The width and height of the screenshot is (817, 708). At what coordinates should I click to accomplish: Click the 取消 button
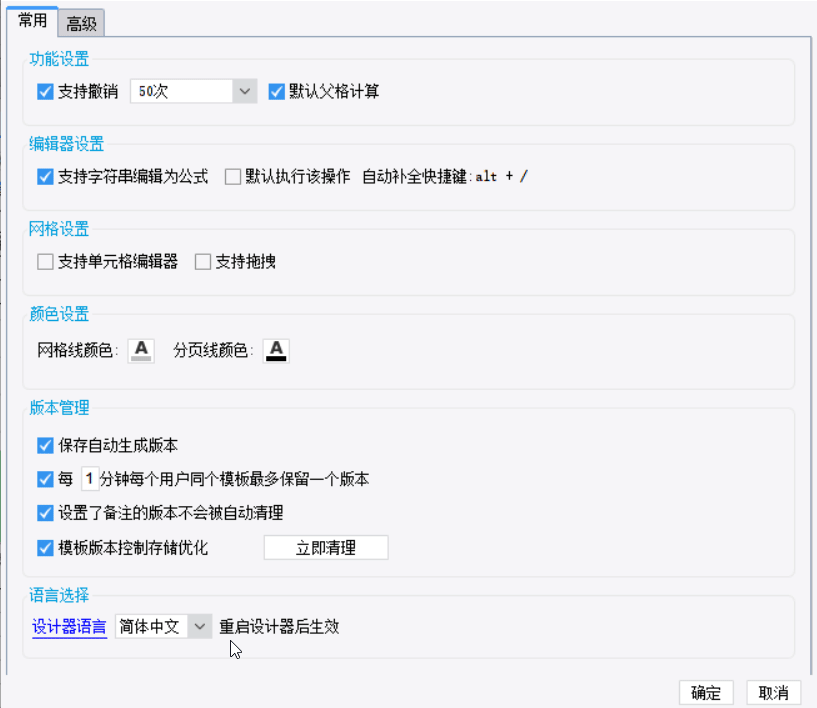(x=773, y=693)
